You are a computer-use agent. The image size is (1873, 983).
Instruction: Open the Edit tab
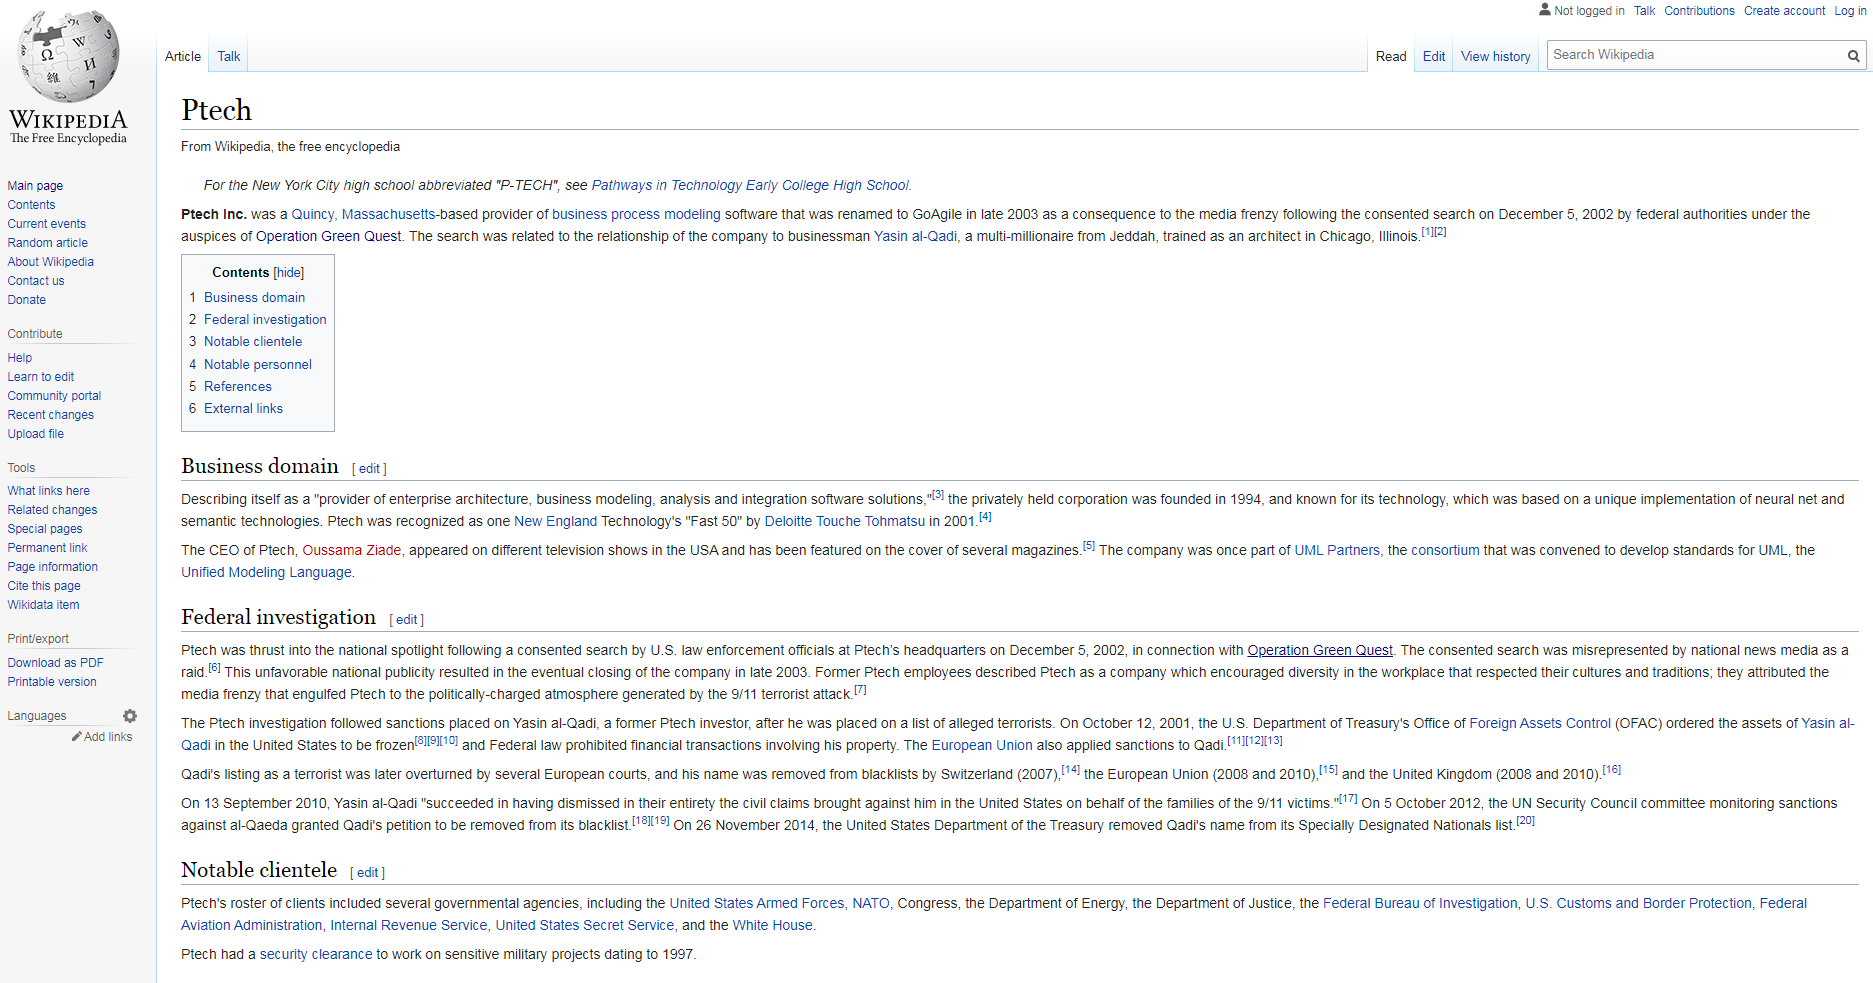(1434, 57)
